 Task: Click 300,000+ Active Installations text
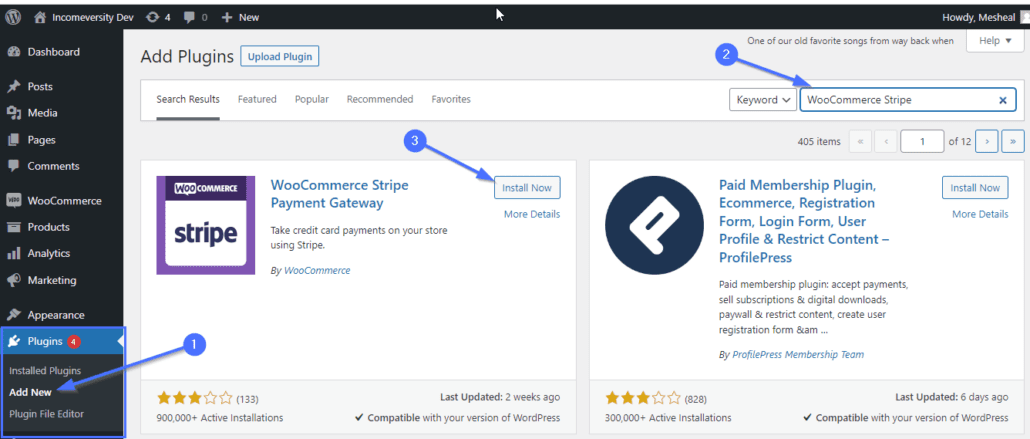coord(668,417)
